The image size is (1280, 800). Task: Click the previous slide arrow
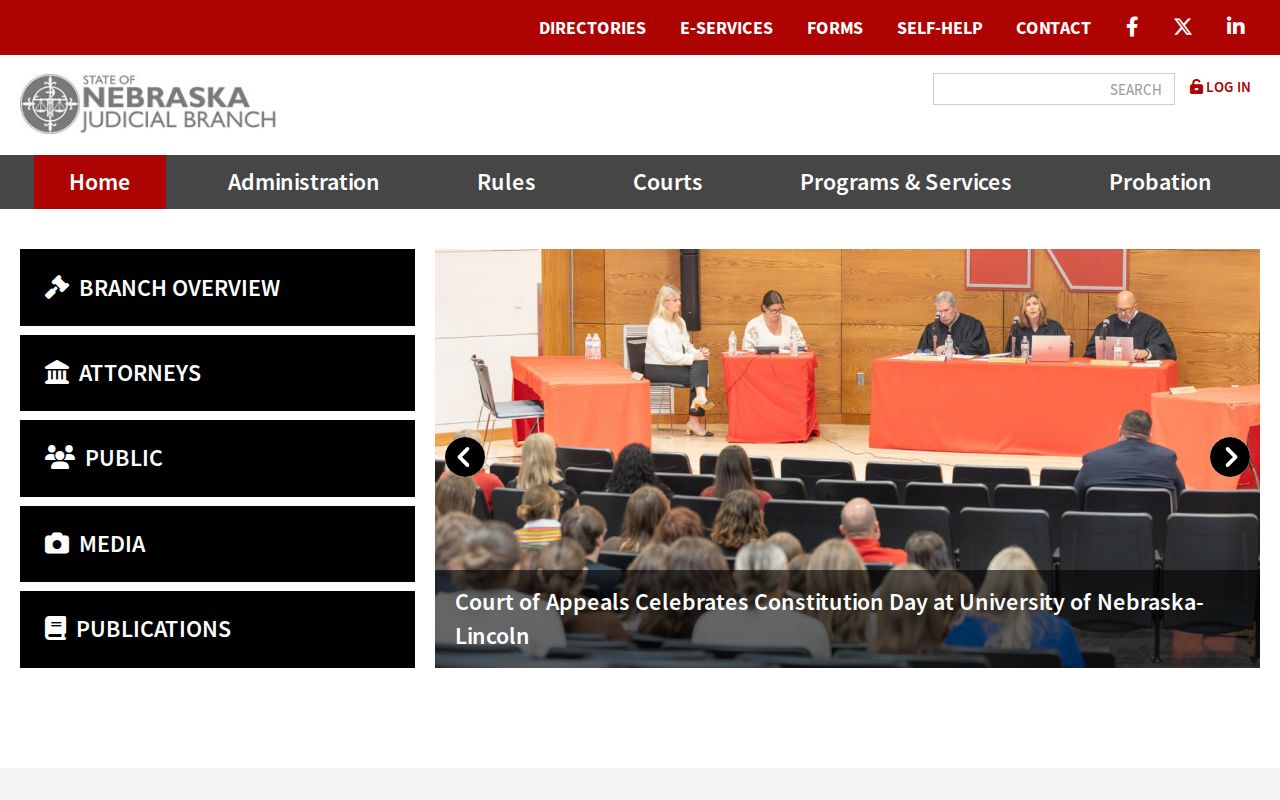pyautogui.click(x=465, y=457)
